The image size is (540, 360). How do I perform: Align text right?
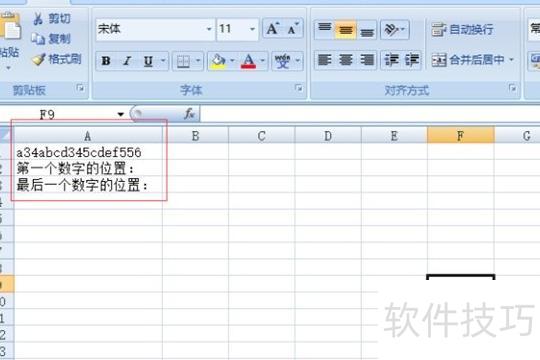click(x=367, y=61)
